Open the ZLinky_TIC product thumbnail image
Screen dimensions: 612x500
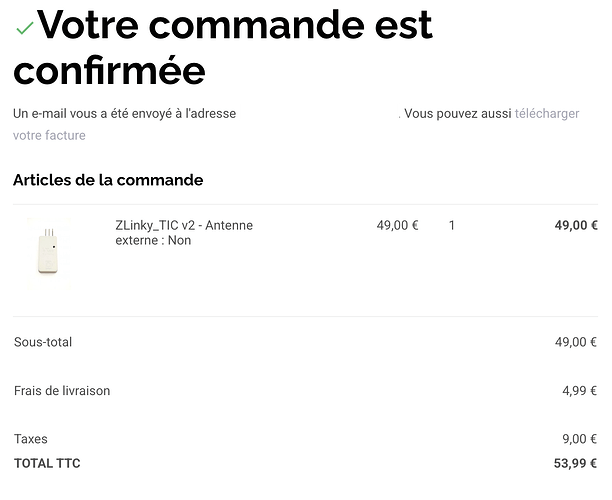tap(47, 247)
